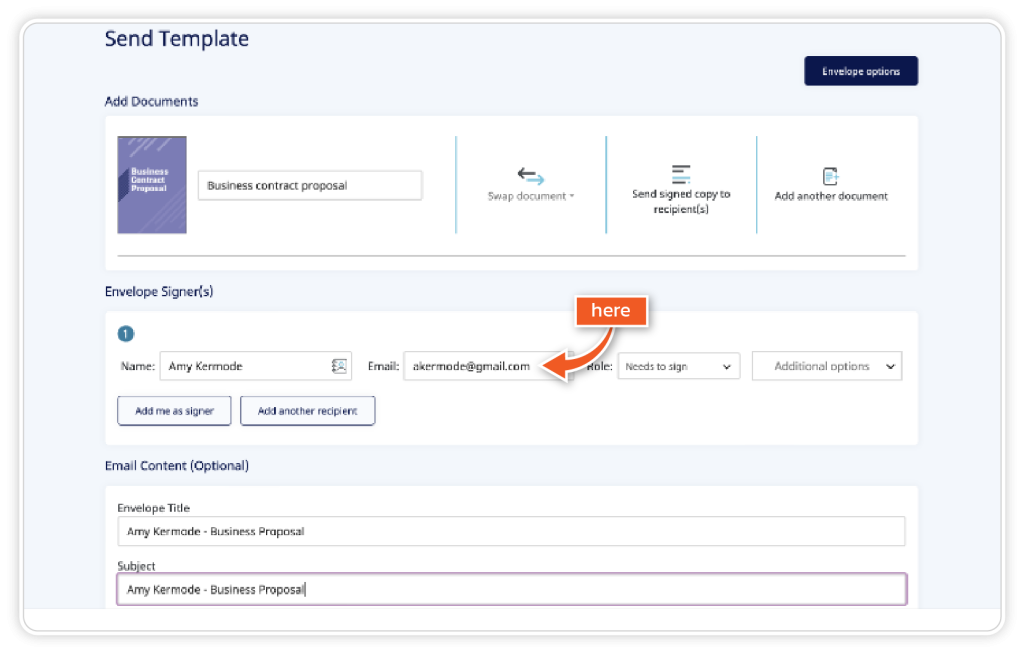
Task: Open the 'Needs to sign' role dropdown
Action: point(678,366)
